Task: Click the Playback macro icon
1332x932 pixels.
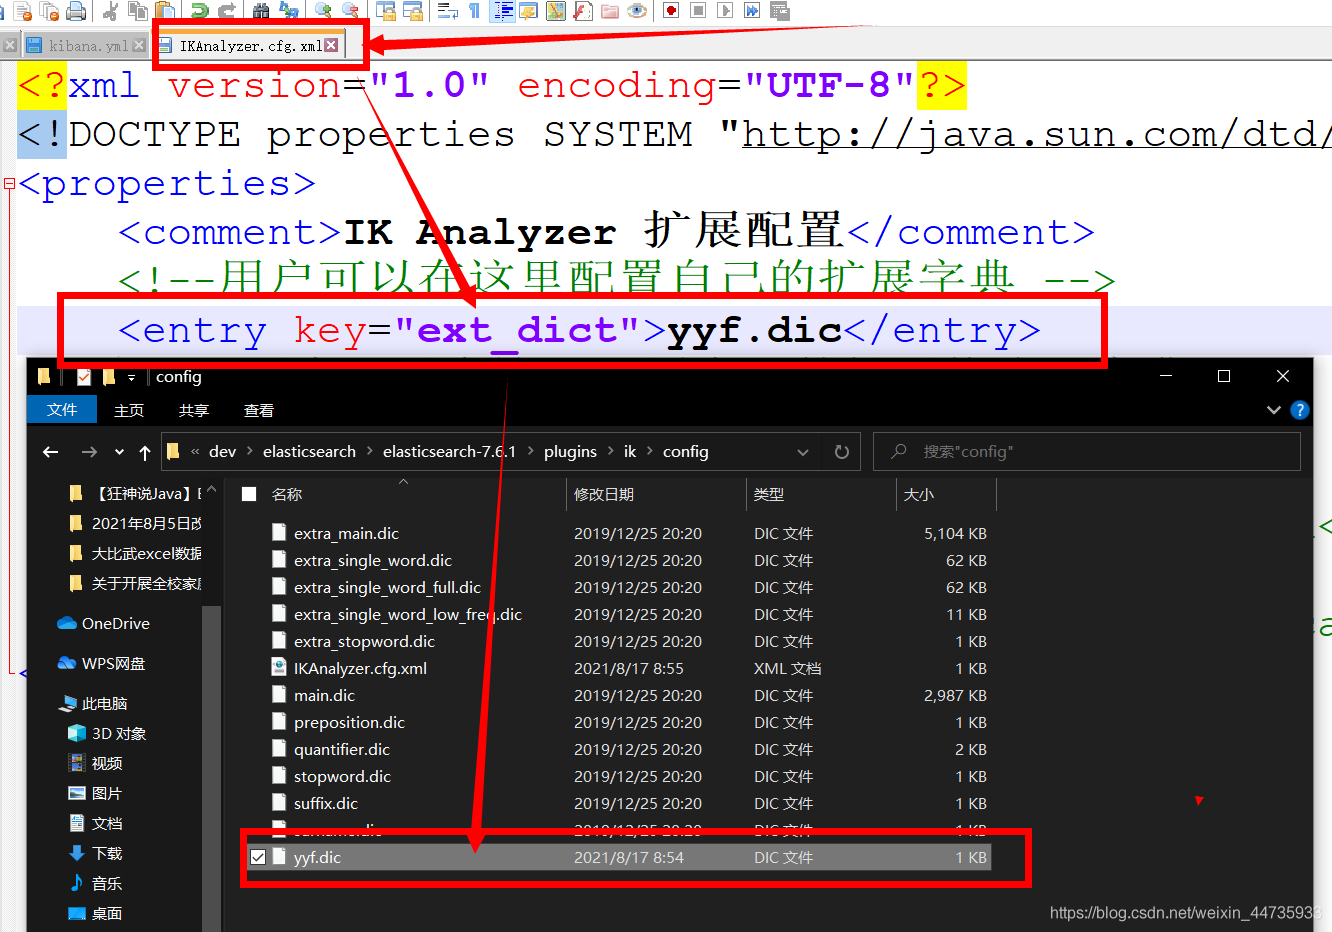Action: click(x=725, y=12)
